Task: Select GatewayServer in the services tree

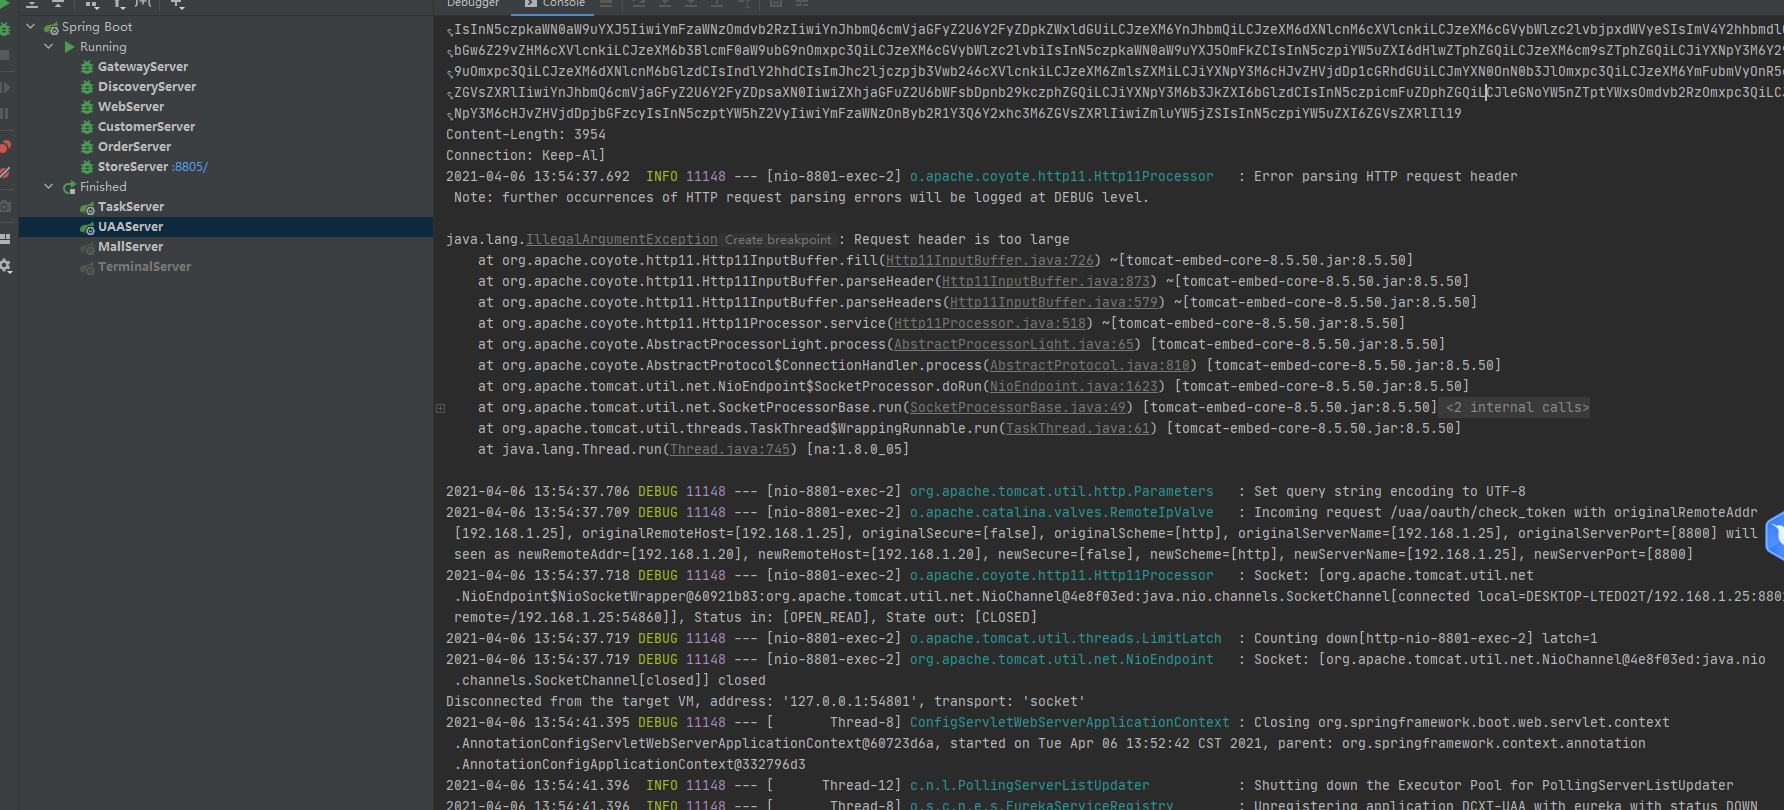Action: 143,67
